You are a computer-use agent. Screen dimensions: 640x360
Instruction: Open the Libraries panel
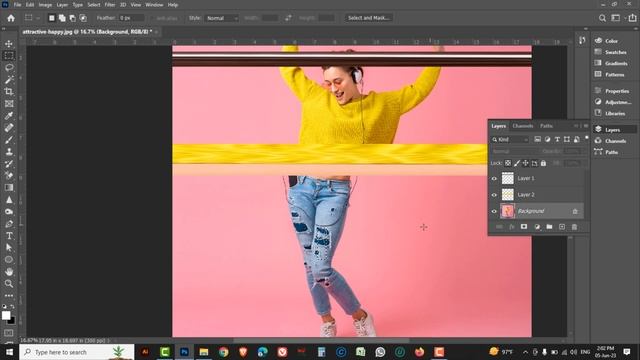615,113
